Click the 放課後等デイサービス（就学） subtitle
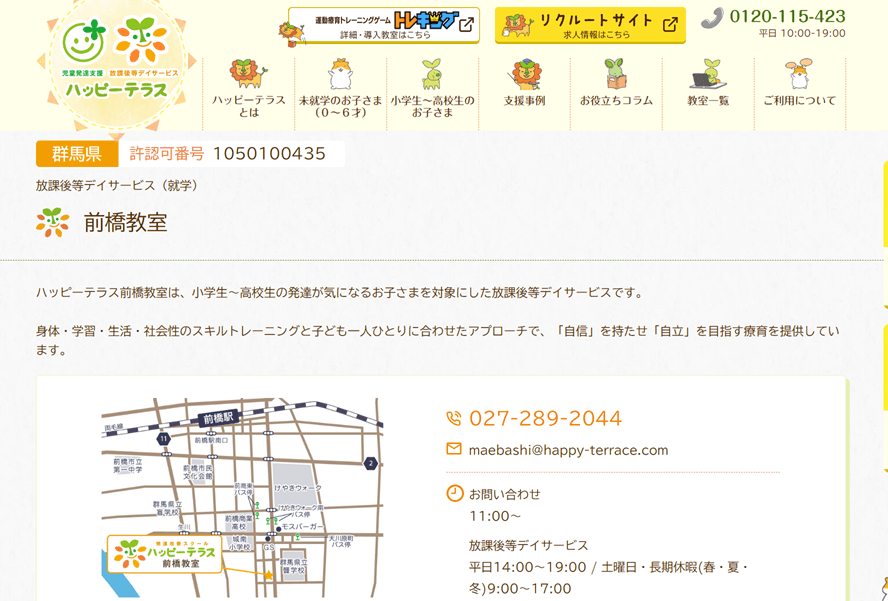Screen dimensions: 888x601 pos(117,186)
